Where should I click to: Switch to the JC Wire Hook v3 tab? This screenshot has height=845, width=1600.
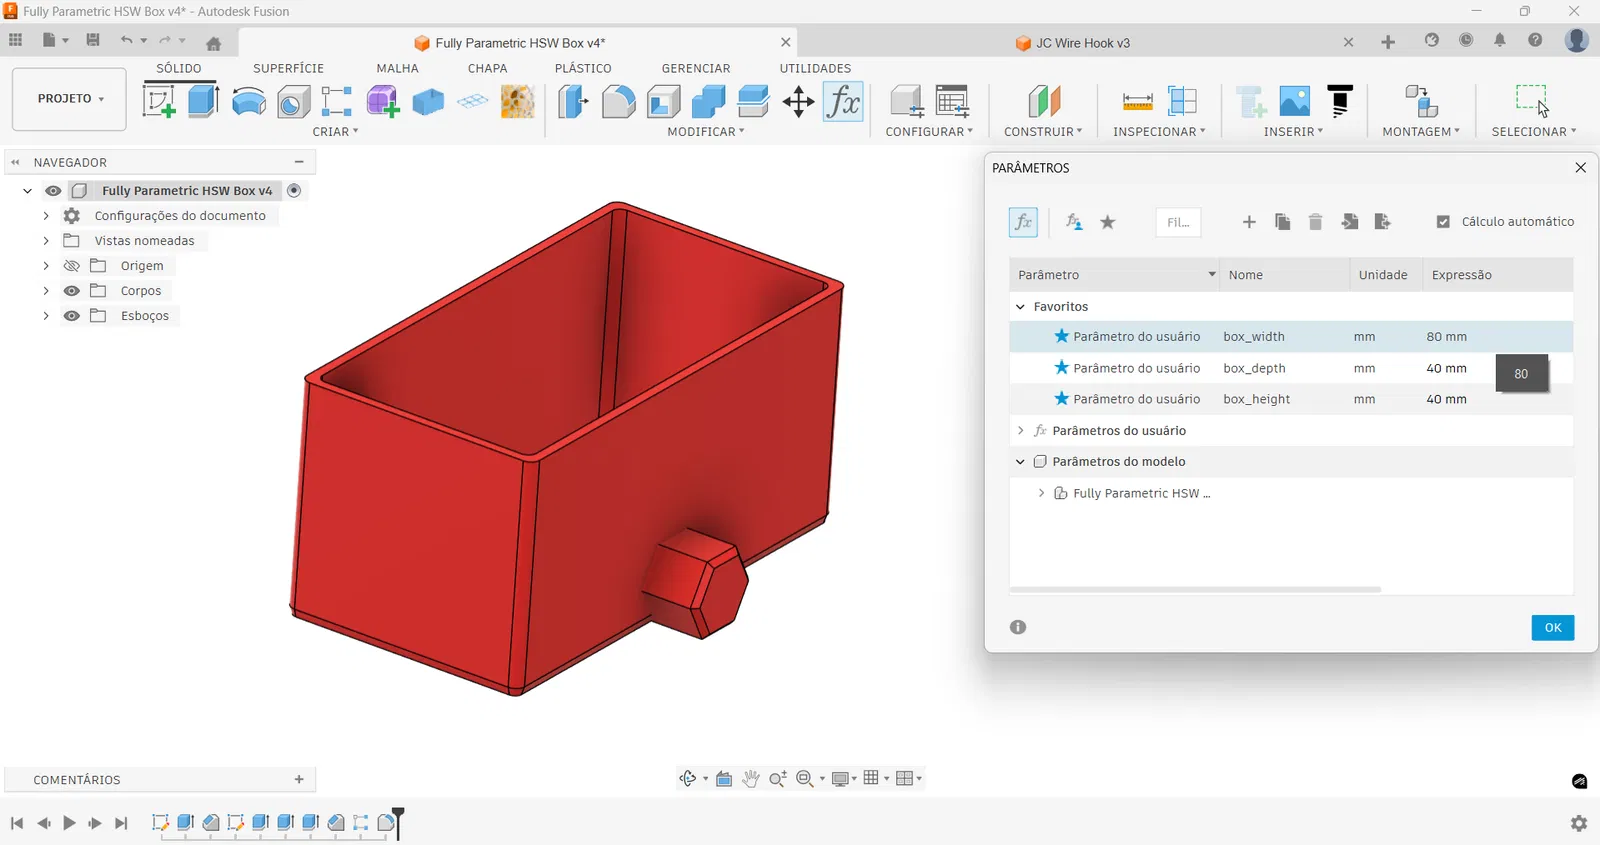click(x=1082, y=43)
